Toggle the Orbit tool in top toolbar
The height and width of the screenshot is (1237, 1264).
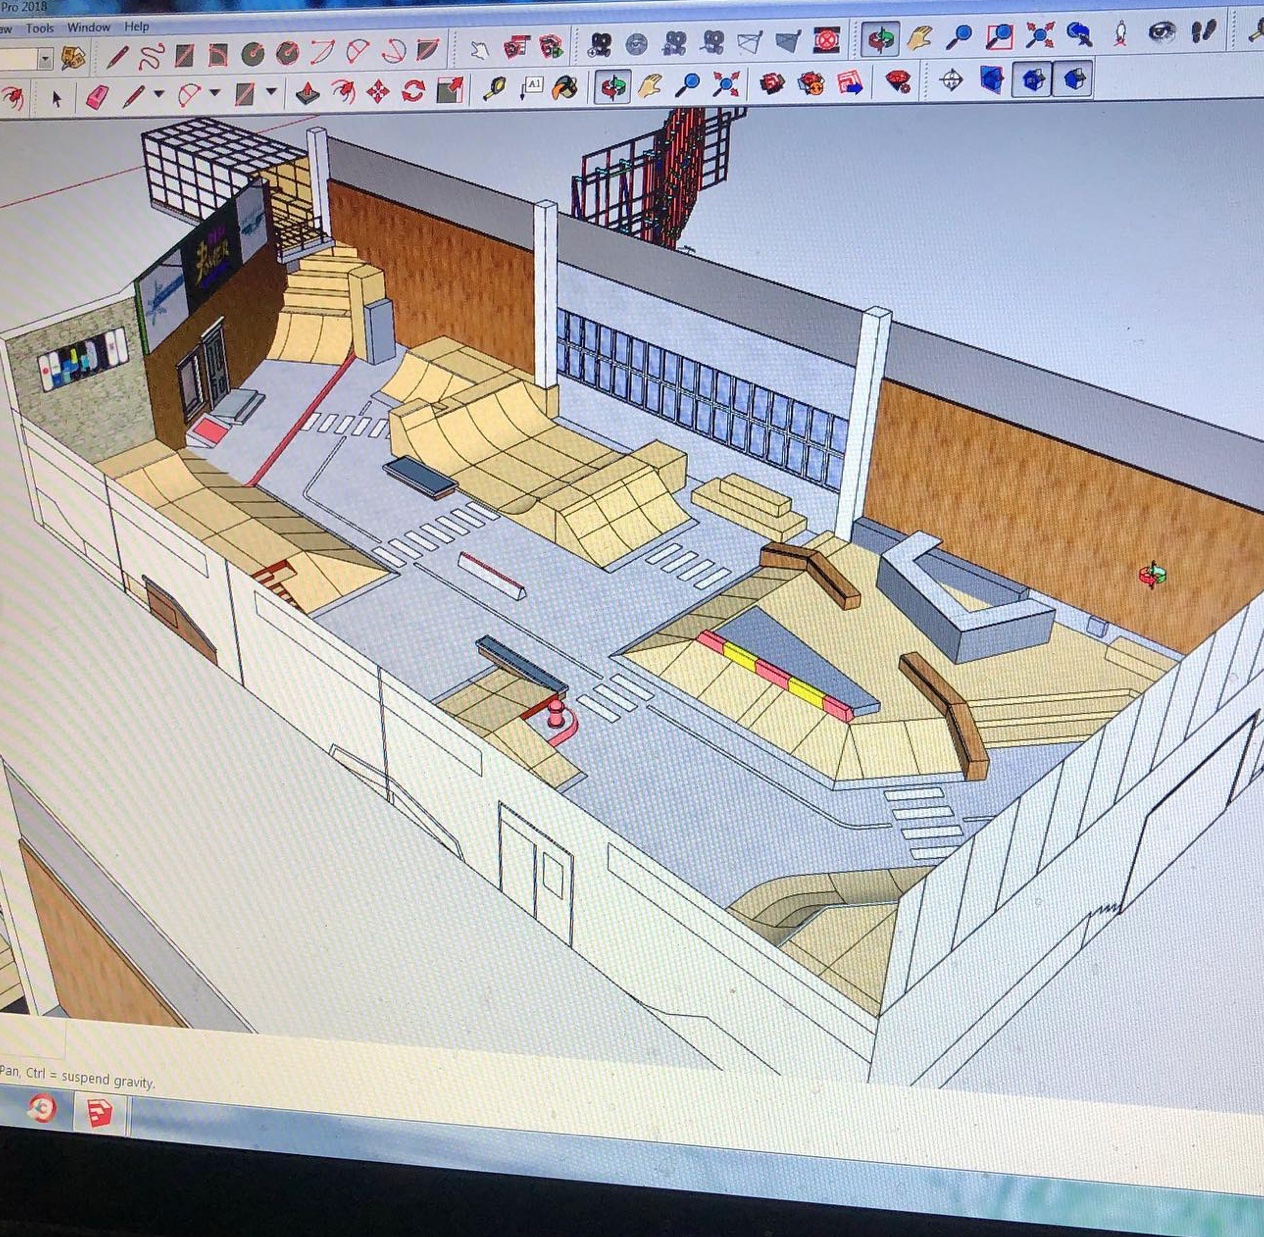[881, 39]
